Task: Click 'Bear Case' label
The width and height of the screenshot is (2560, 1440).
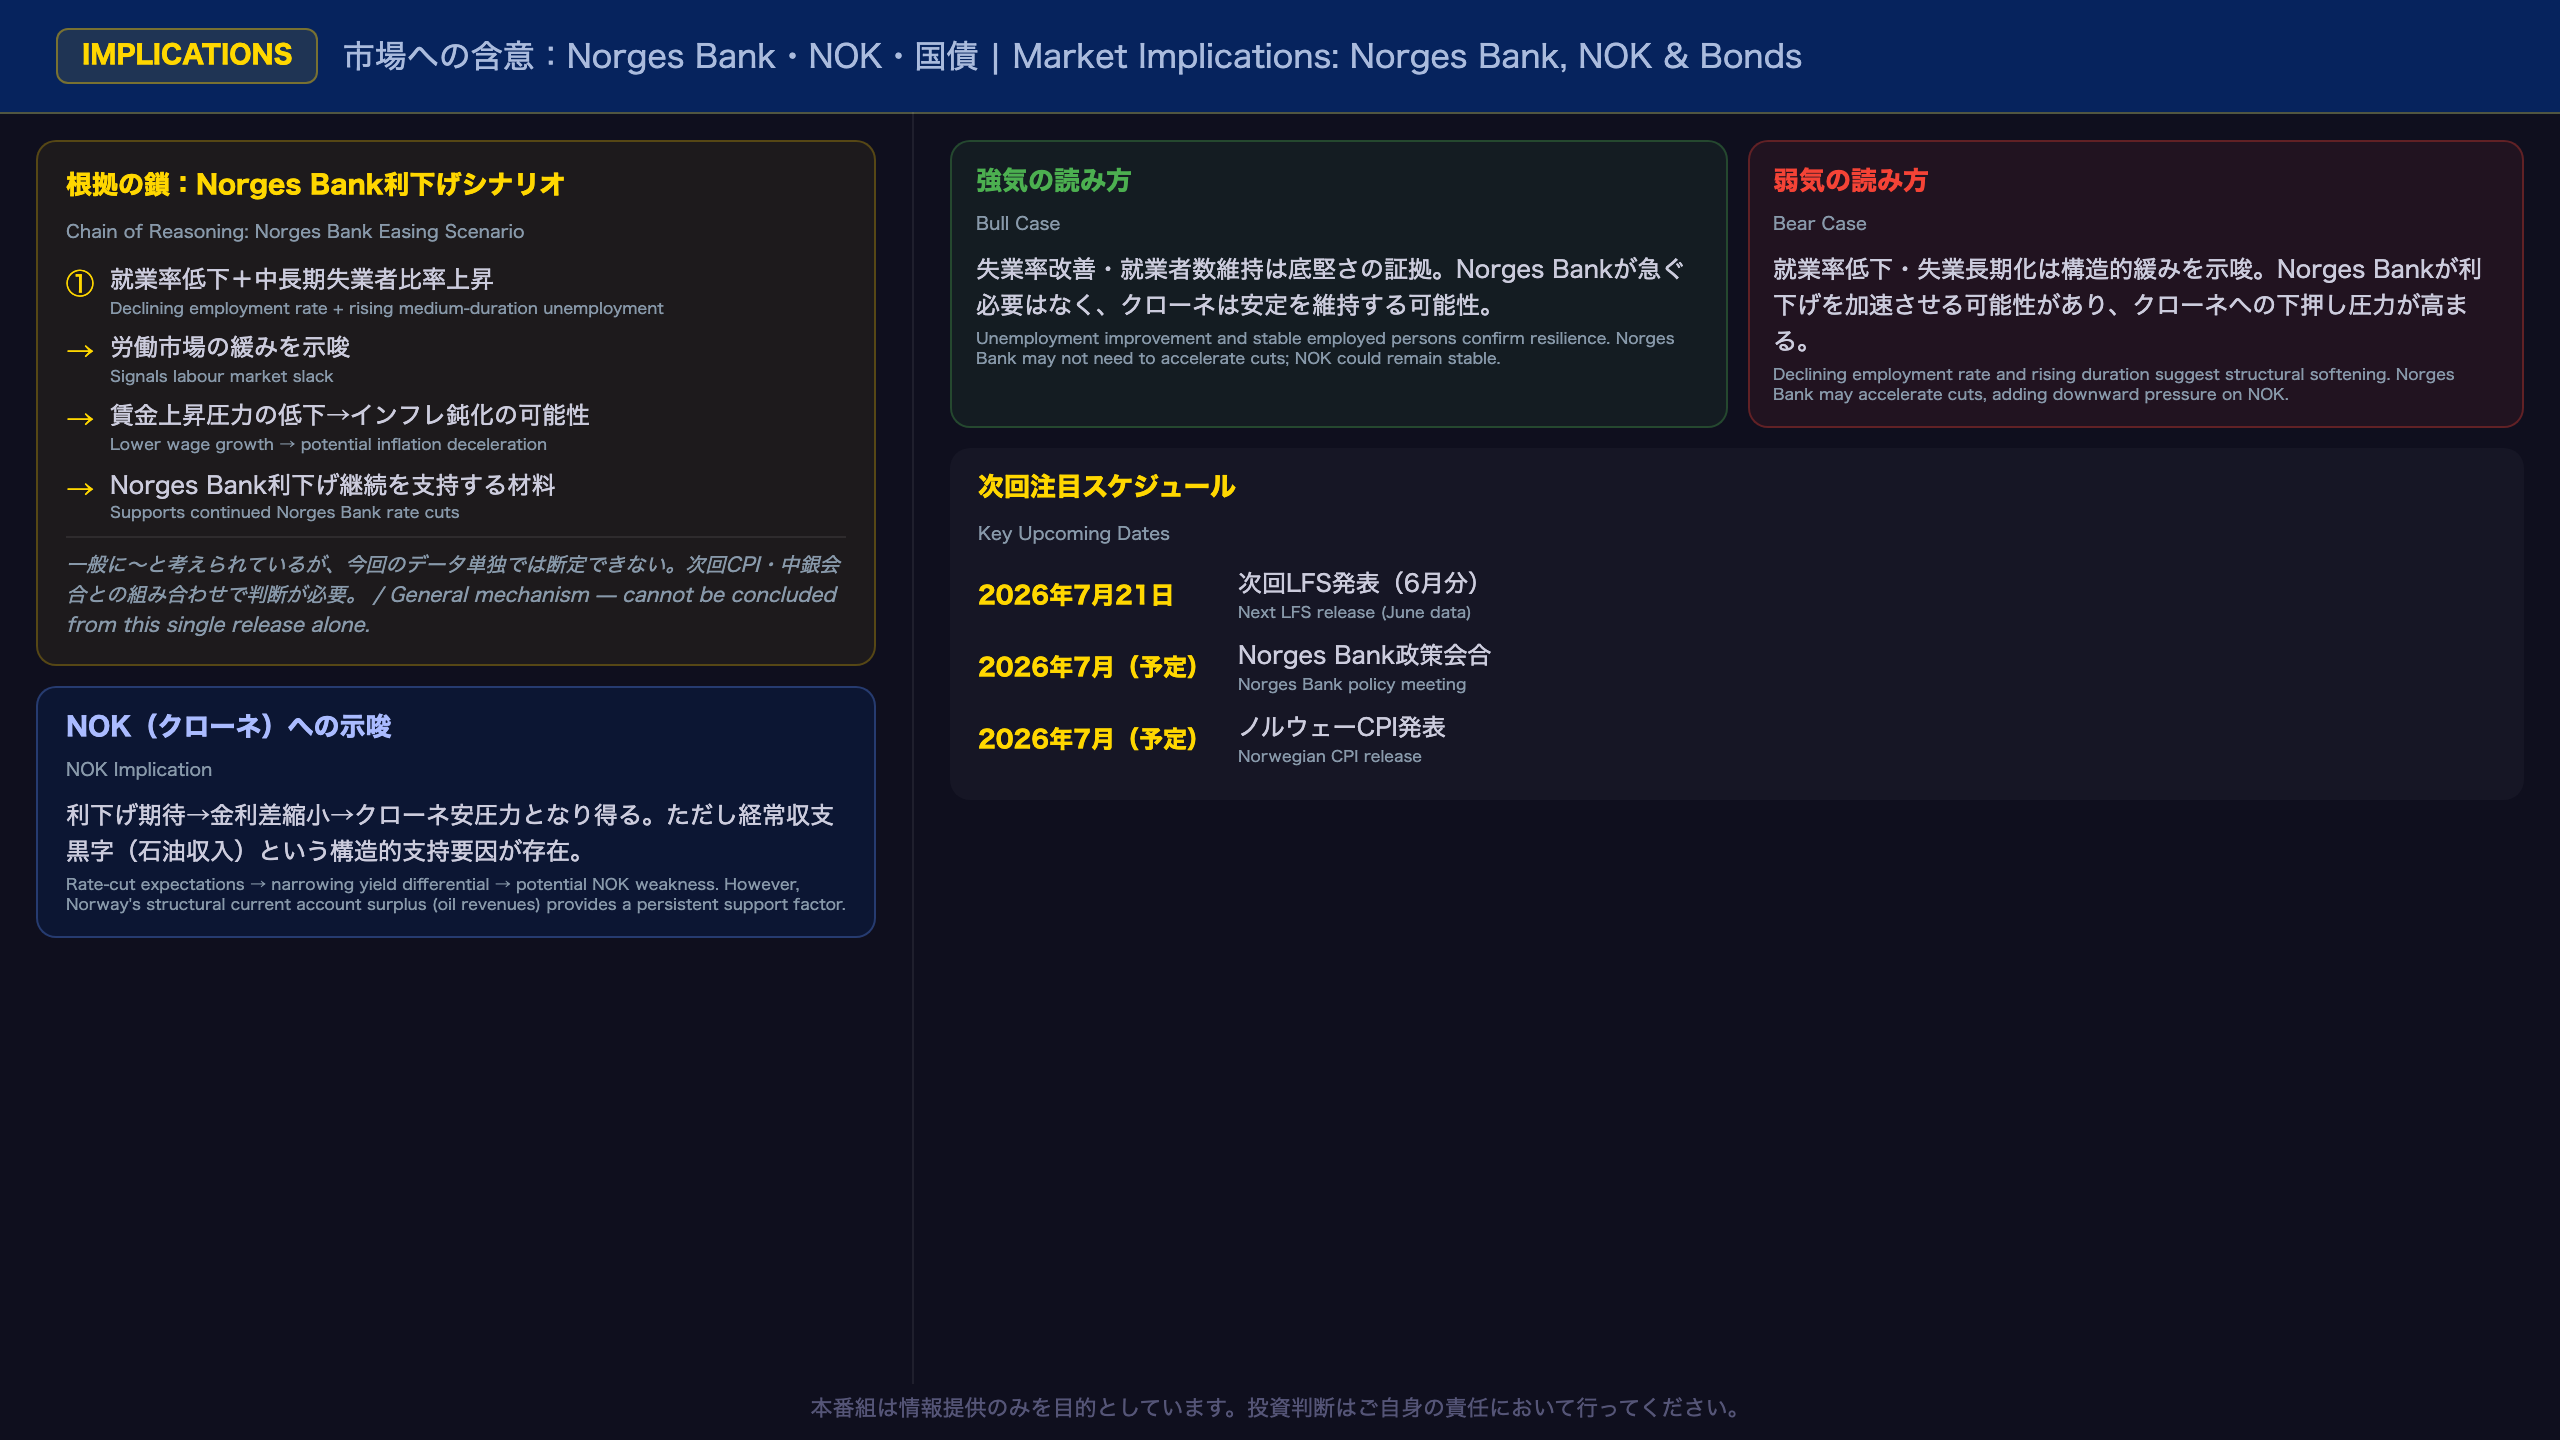Action: (x=1819, y=223)
